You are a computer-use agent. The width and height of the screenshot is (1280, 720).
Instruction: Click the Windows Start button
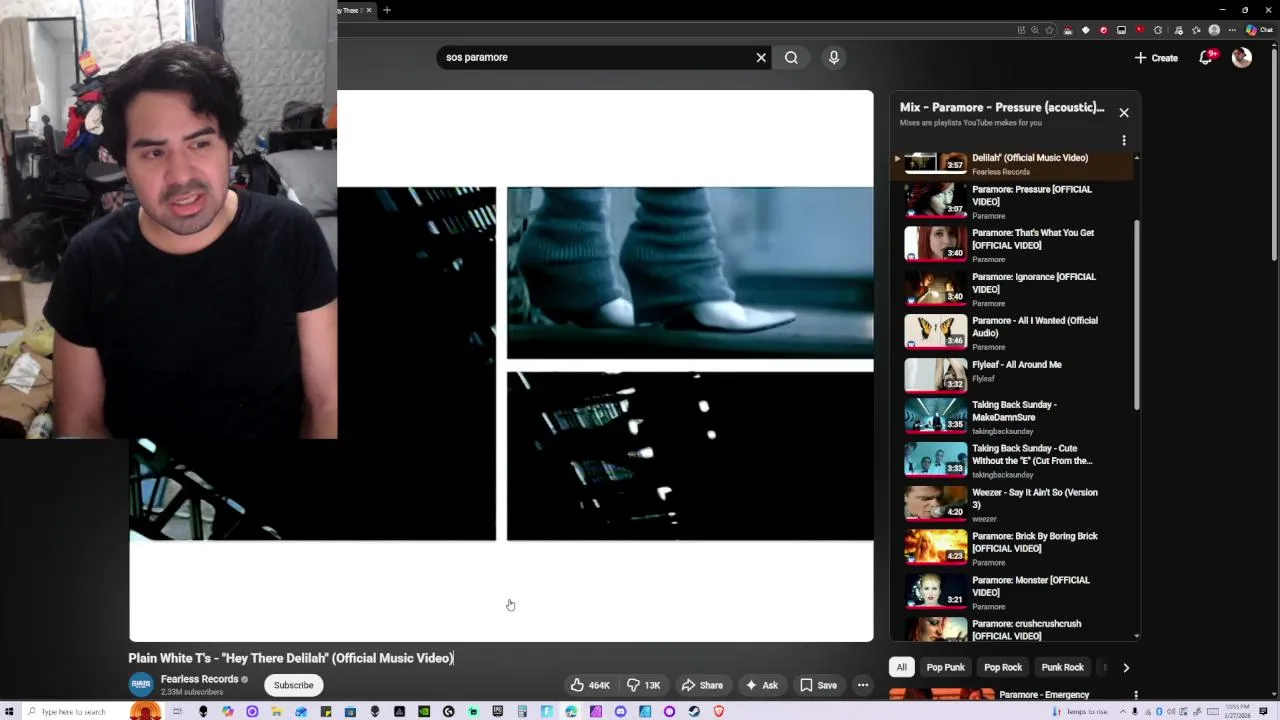[x=11, y=711]
